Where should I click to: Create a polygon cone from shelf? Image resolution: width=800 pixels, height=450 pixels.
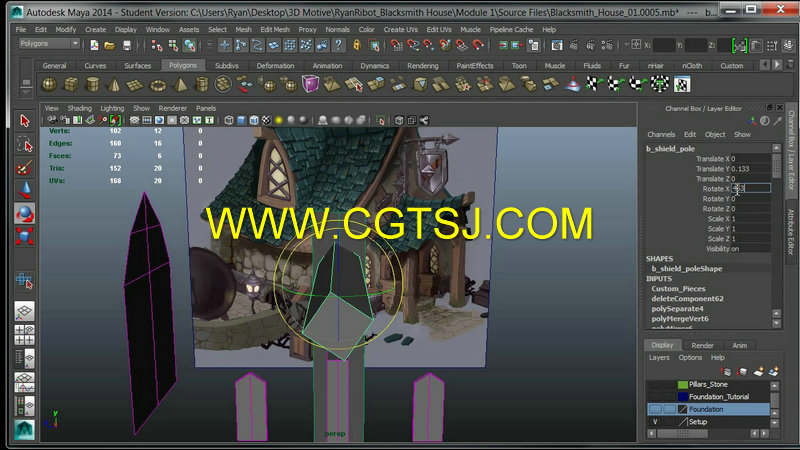[114, 84]
